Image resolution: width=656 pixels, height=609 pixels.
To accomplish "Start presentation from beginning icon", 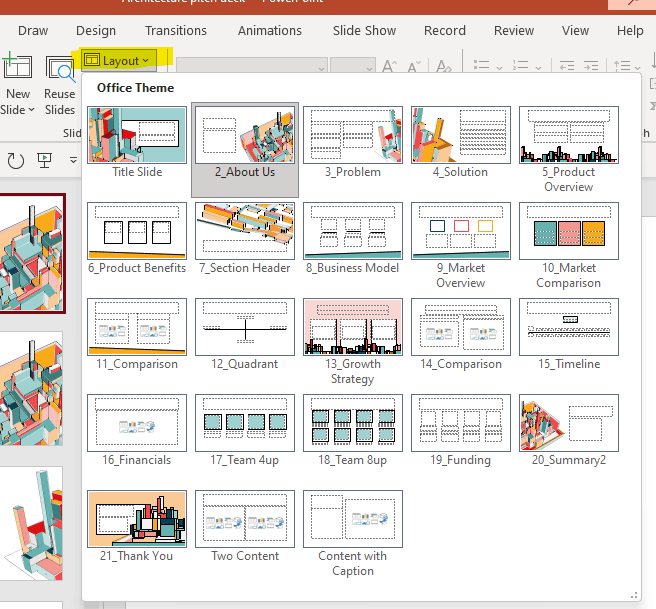I will [44, 161].
